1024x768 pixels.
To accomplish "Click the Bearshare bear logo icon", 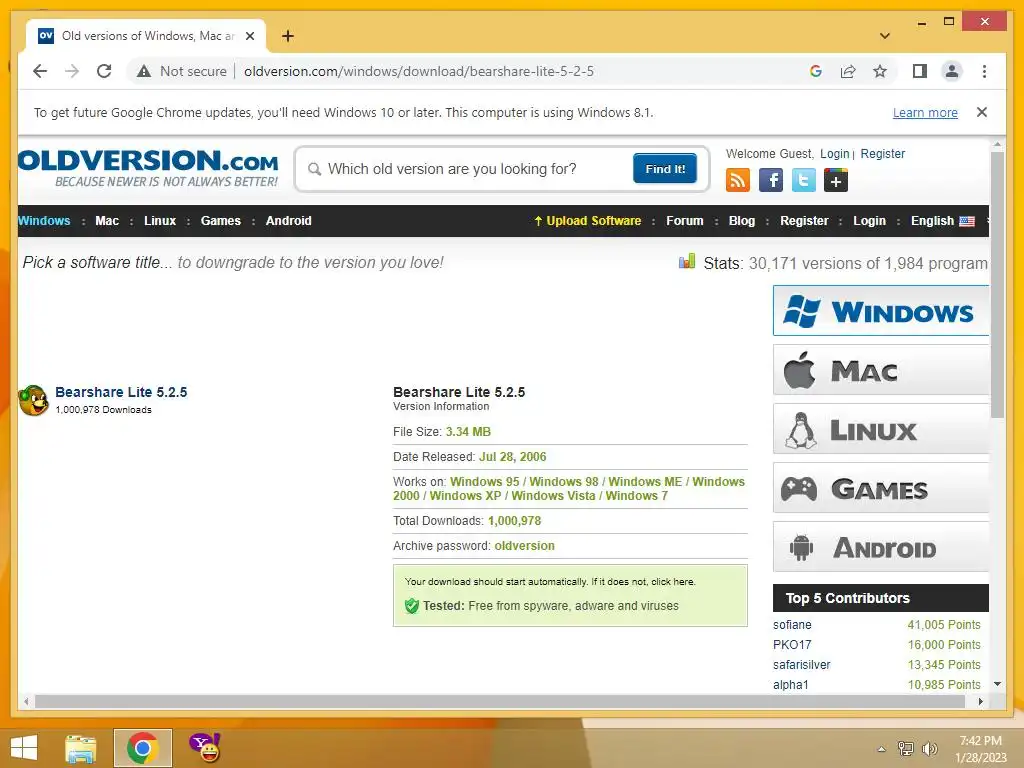I will click(x=33, y=400).
